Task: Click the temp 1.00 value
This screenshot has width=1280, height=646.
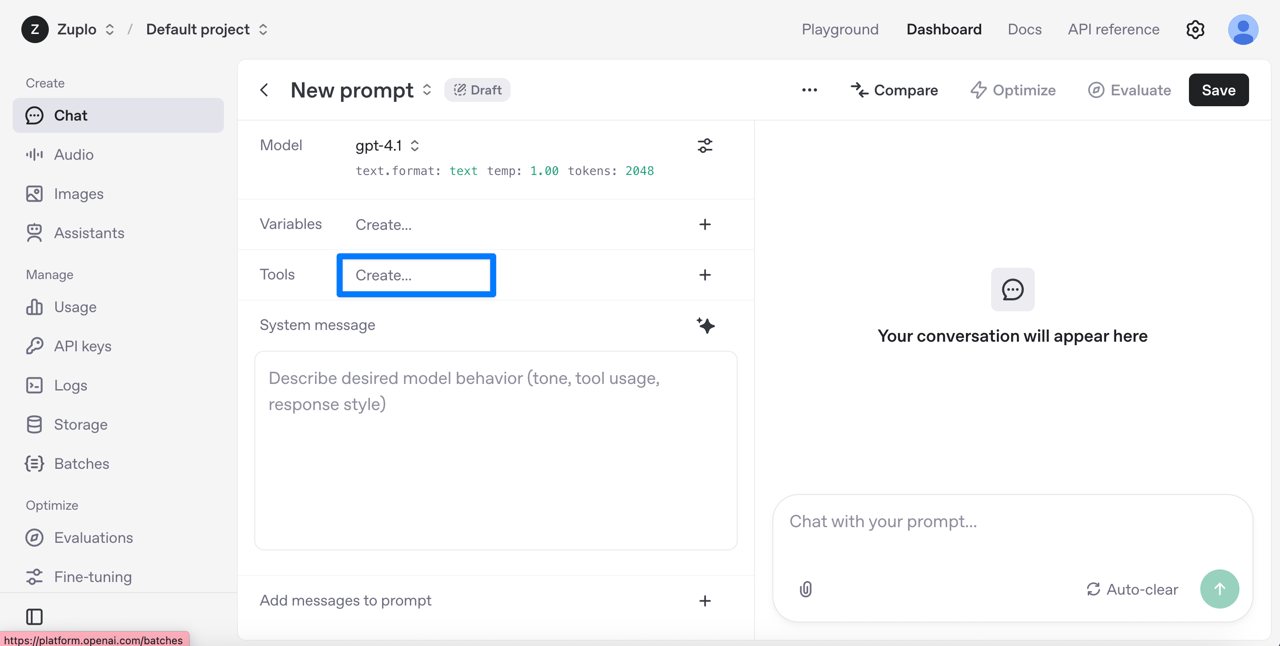Action: coord(545,171)
